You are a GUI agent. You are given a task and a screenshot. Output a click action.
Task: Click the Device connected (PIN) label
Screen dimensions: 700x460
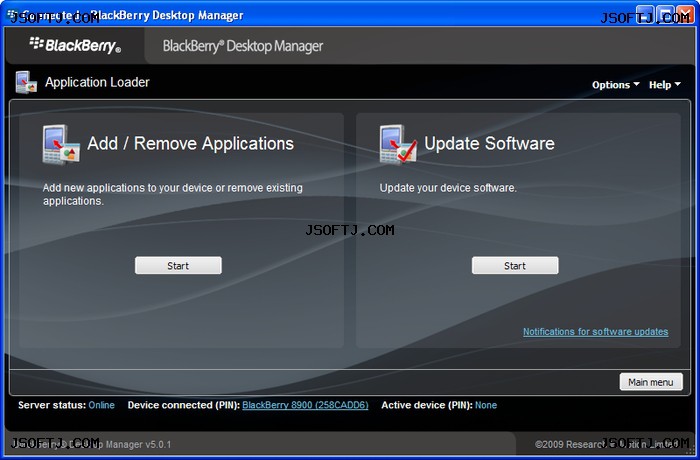tap(184, 405)
